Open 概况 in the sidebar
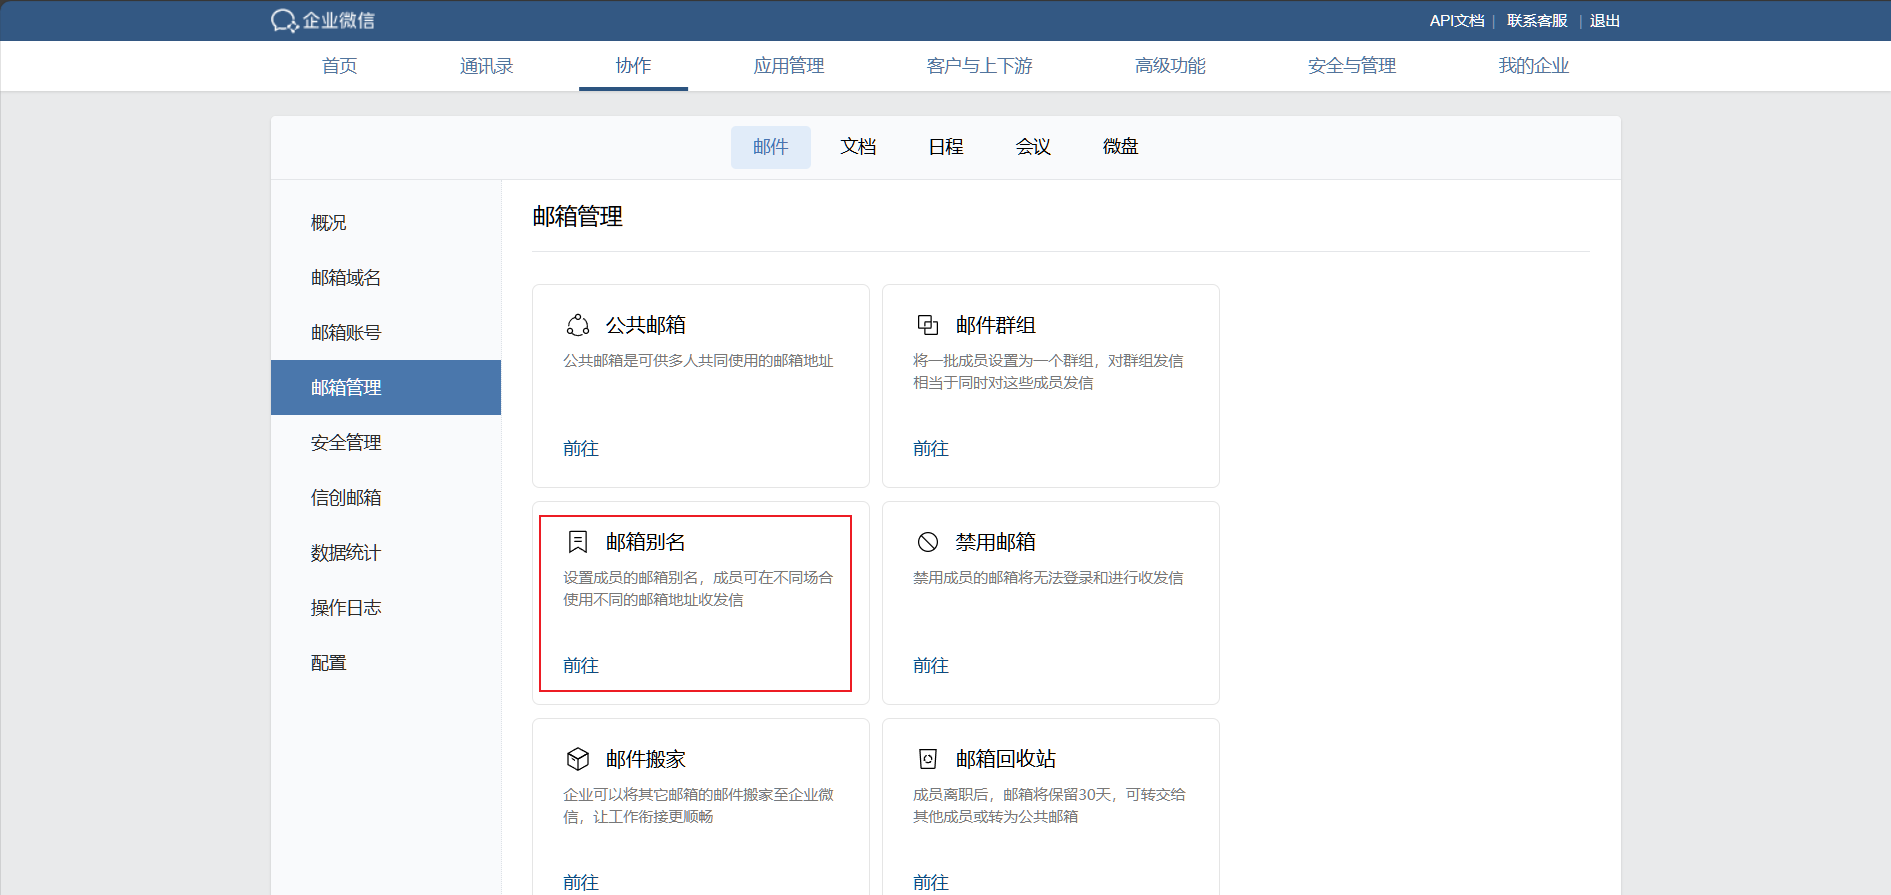Screen dimensions: 1891x895 [x=386, y=223]
